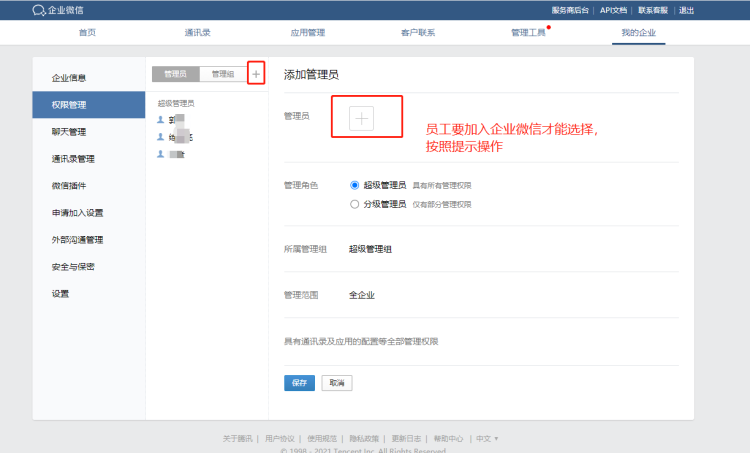Click plus icon beside 管理组 tab

point(256,74)
